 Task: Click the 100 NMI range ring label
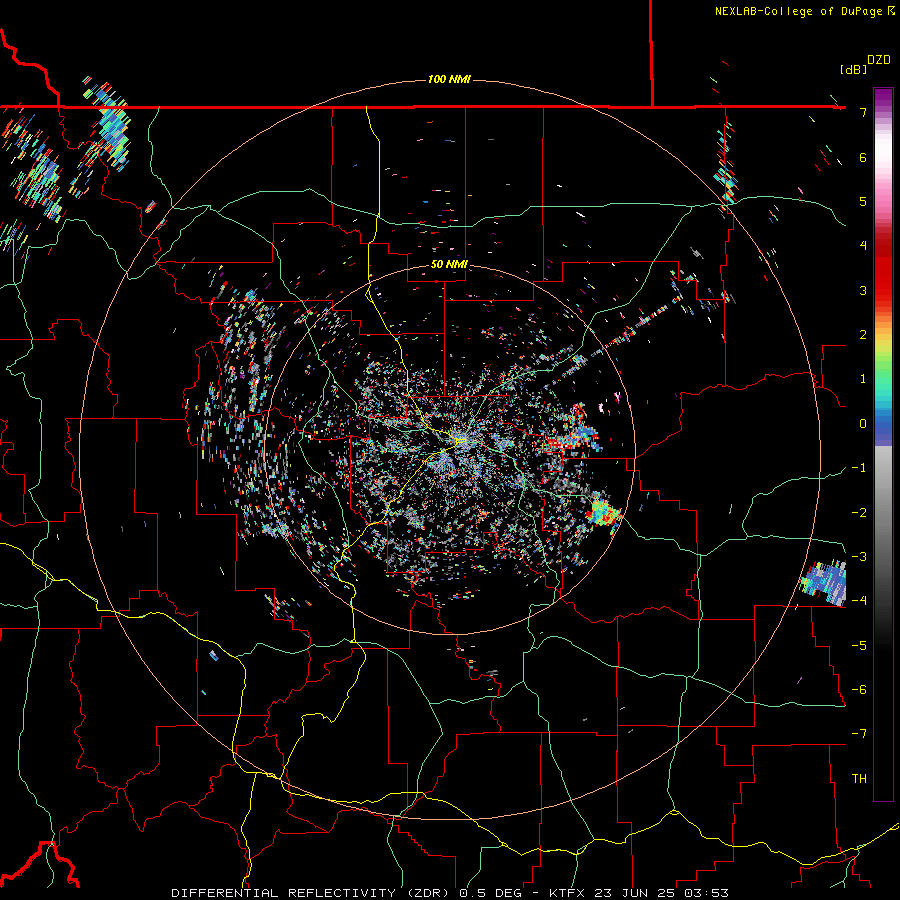(449, 79)
